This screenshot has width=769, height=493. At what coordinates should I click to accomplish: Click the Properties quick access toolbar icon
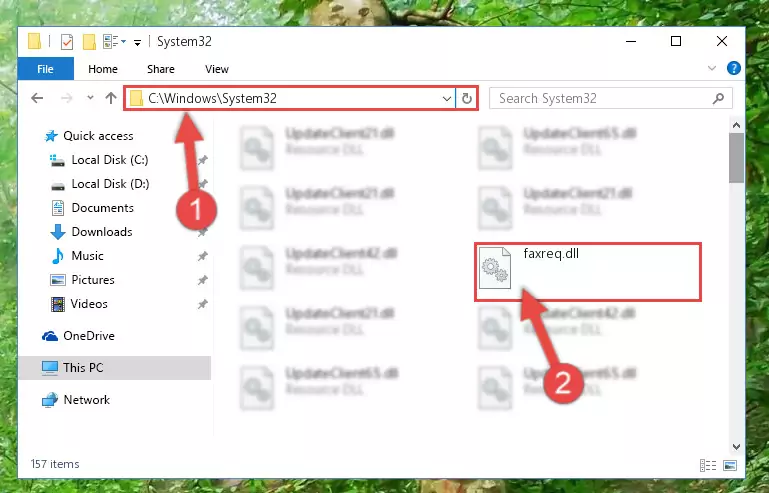(x=67, y=42)
